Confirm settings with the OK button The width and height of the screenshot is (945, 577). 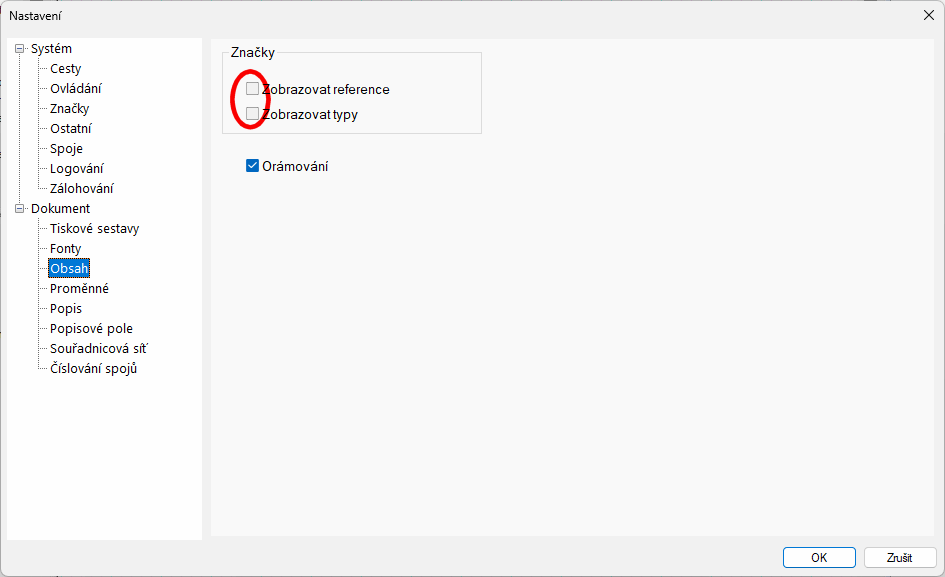pyautogui.click(x=818, y=558)
